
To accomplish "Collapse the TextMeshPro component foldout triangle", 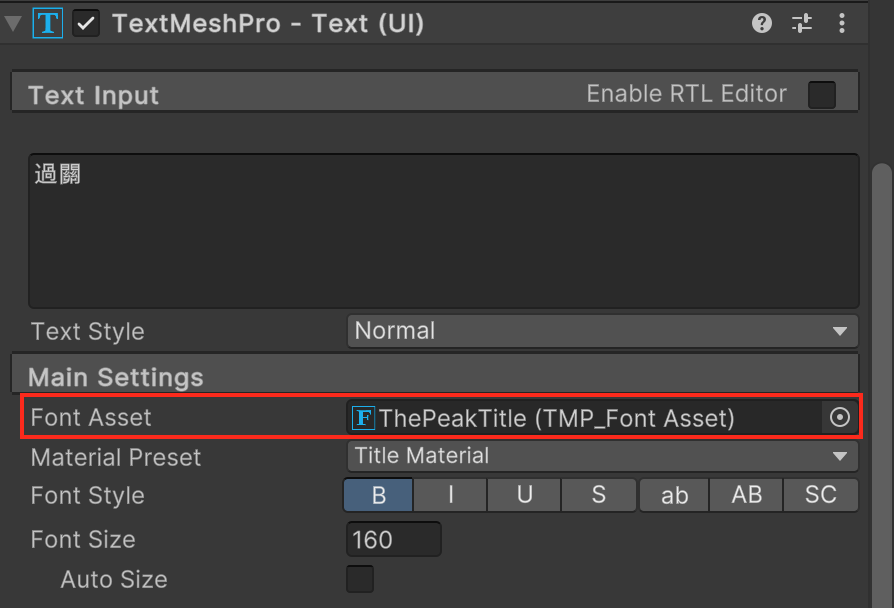I will click(x=13, y=24).
